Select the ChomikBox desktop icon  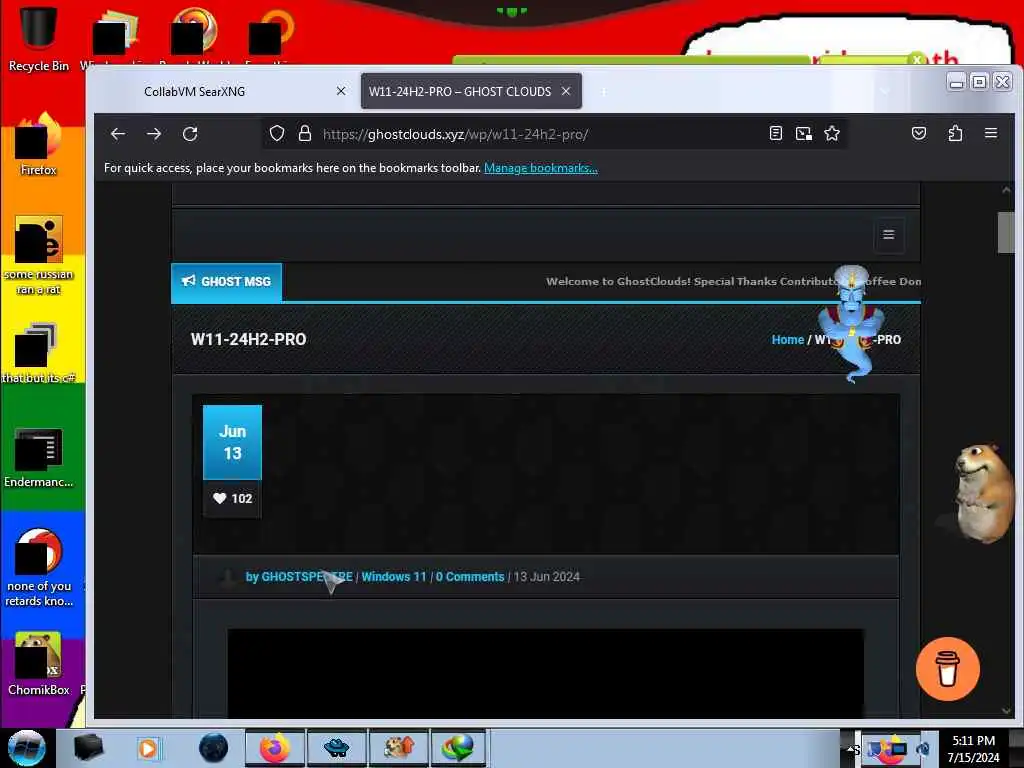click(x=39, y=663)
